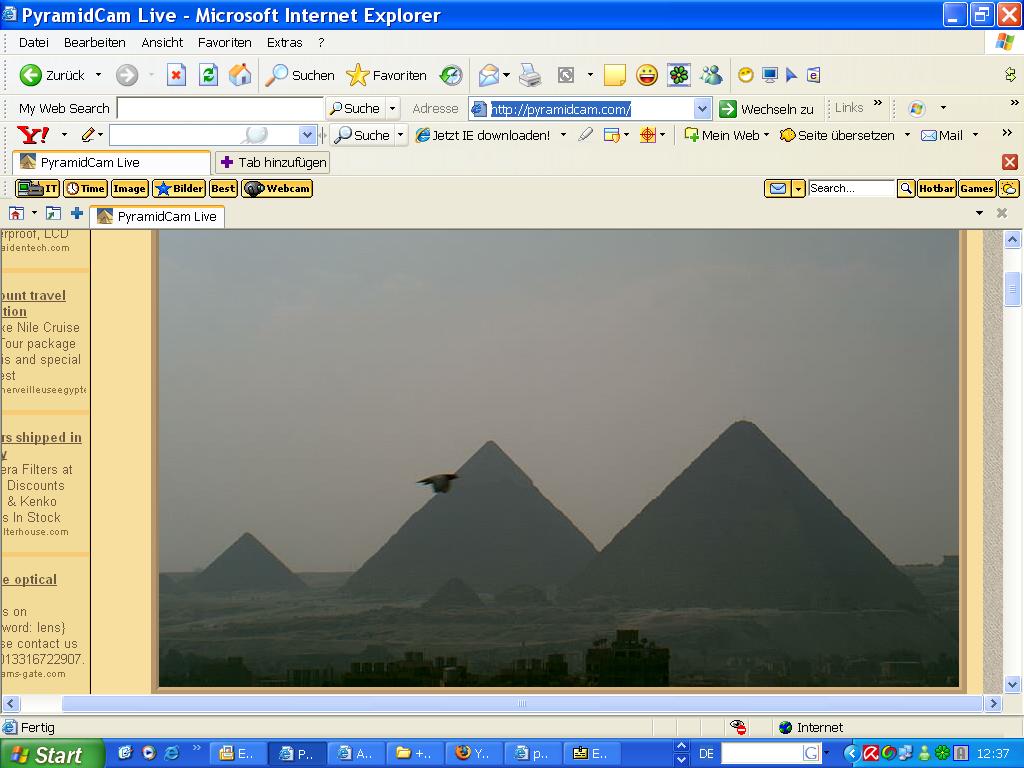Click the green ICQ flower toolbar icon
Screen dimensions: 1024x768
coord(679,75)
